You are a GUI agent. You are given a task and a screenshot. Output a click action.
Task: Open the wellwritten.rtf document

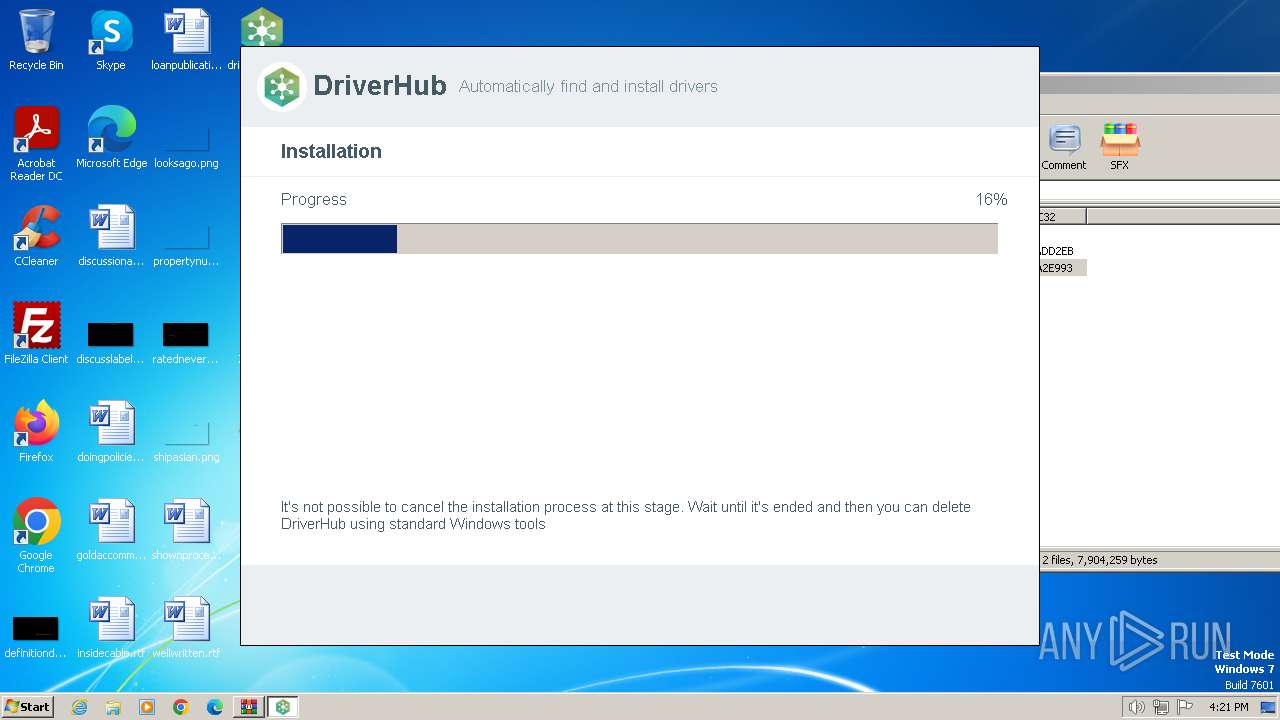click(x=187, y=628)
